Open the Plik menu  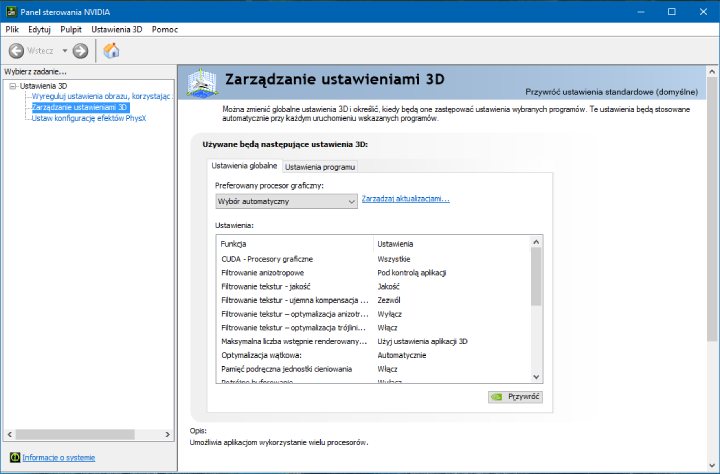point(12,29)
